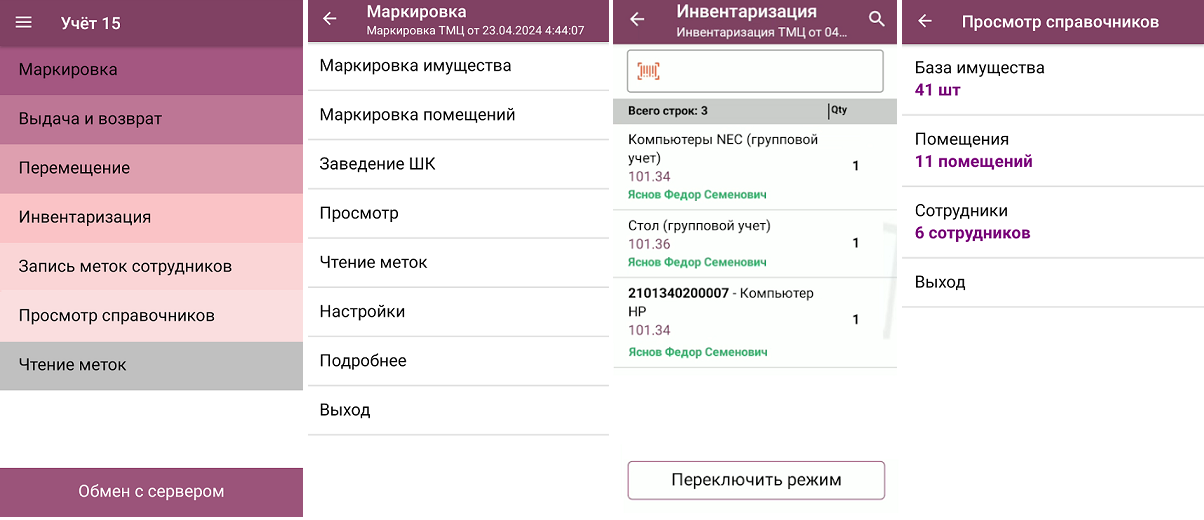Click Переключить режим button
This screenshot has width=1204, height=520.
point(756,480)
